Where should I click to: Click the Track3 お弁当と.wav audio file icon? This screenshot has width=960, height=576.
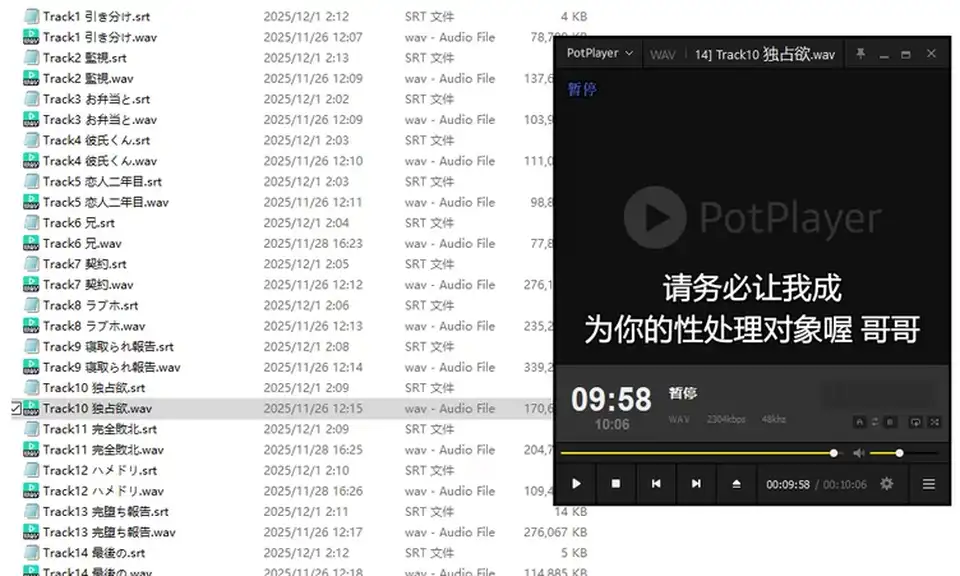(x=31, y=120)
